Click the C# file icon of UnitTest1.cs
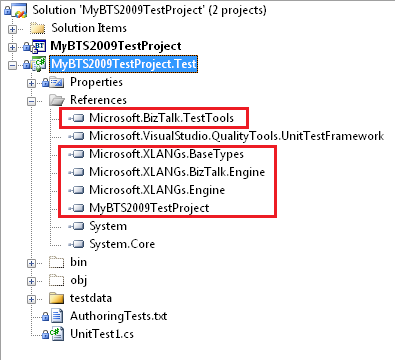Image resolution: width=395 pixels, height=360 pixels. (57, 334)
